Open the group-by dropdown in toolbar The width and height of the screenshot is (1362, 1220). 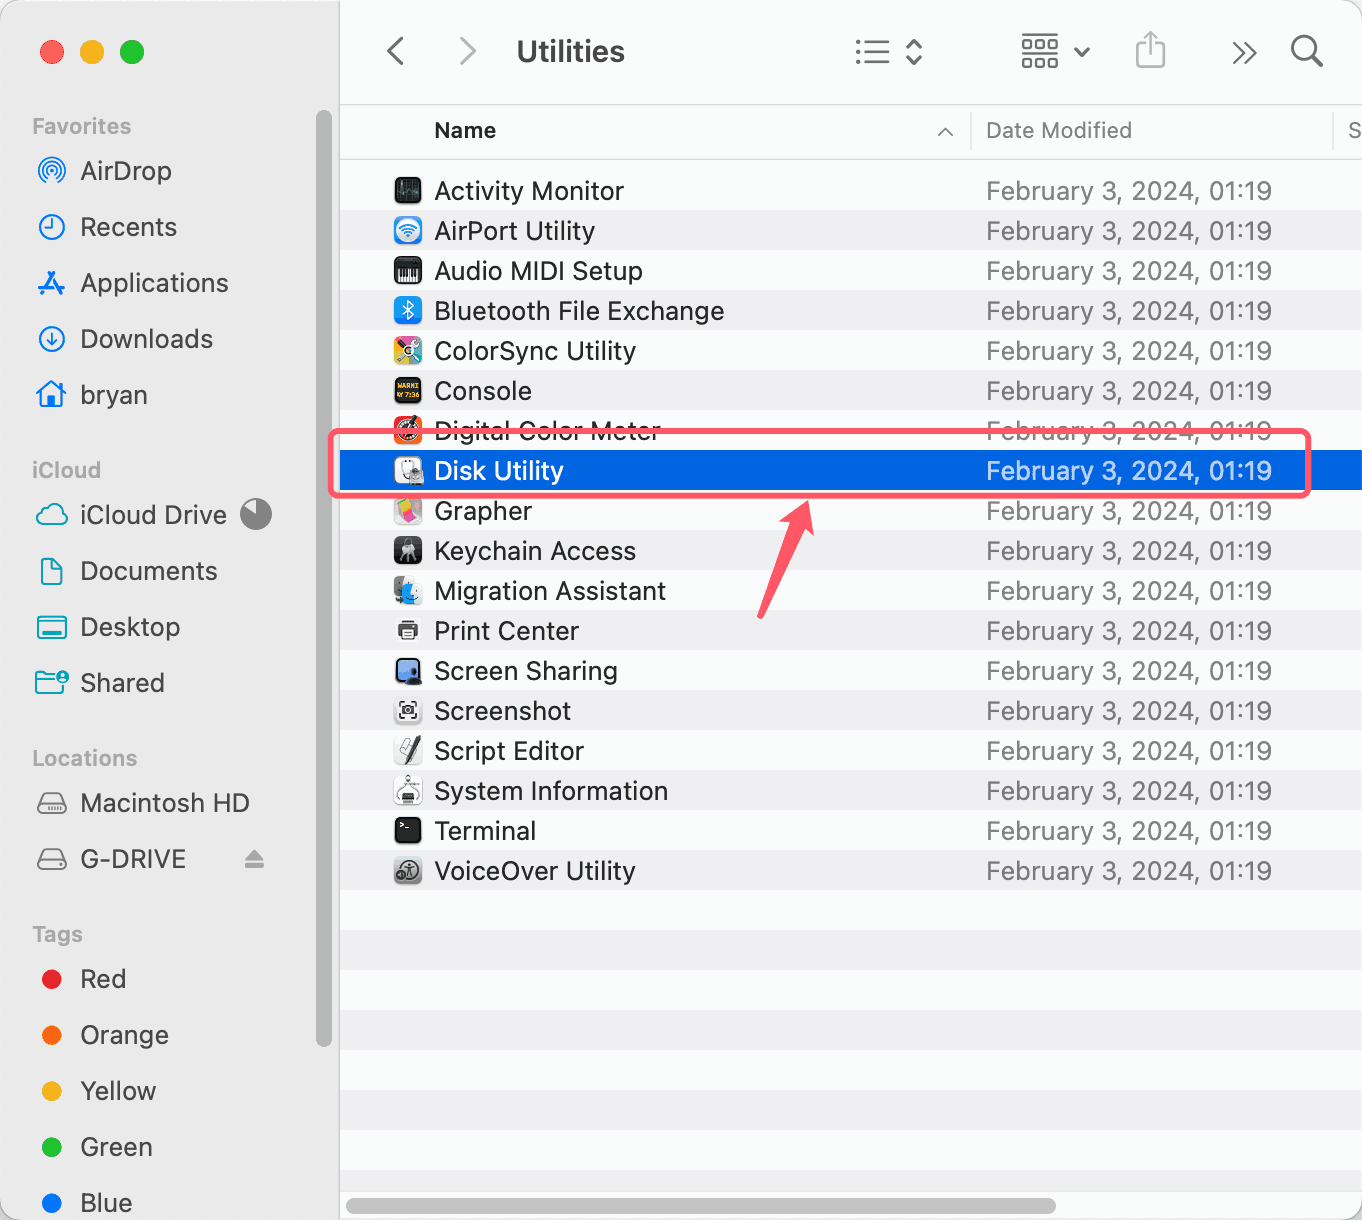coord(1053,51)
